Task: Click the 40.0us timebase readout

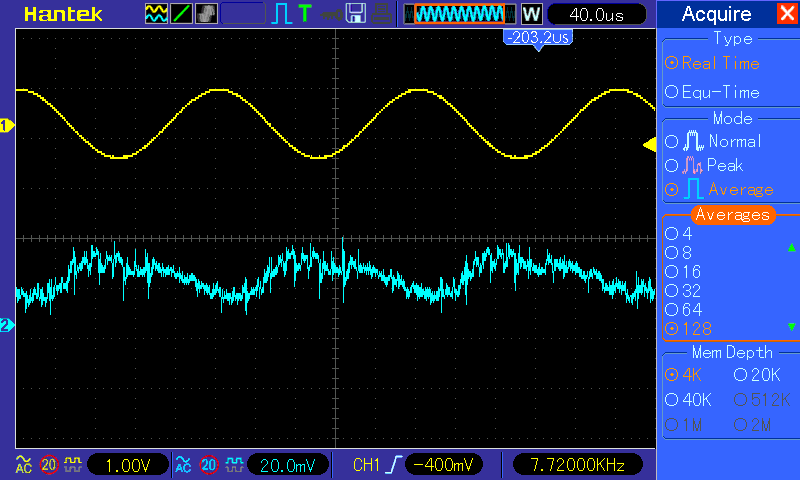Action: pos(596,14)
